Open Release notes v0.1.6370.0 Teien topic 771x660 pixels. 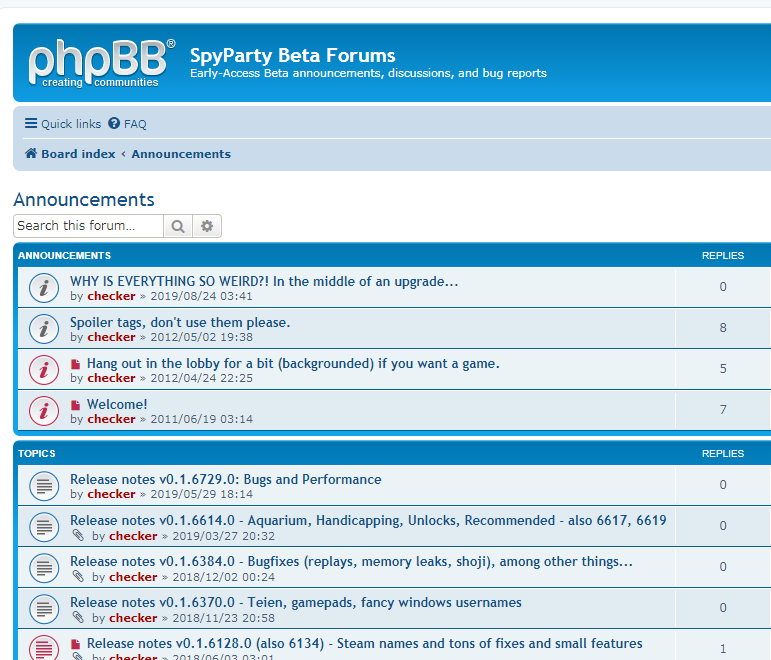tap(296, 602)
